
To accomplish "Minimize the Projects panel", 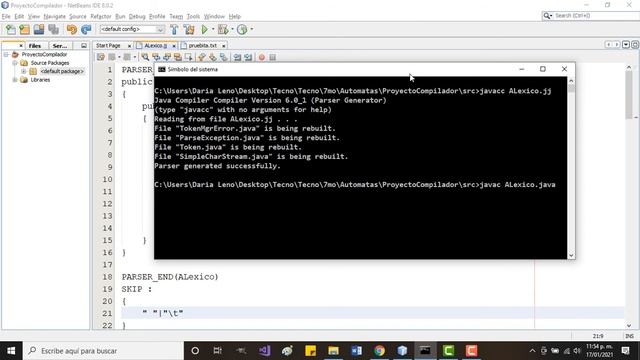I will (x=84, y=46).
